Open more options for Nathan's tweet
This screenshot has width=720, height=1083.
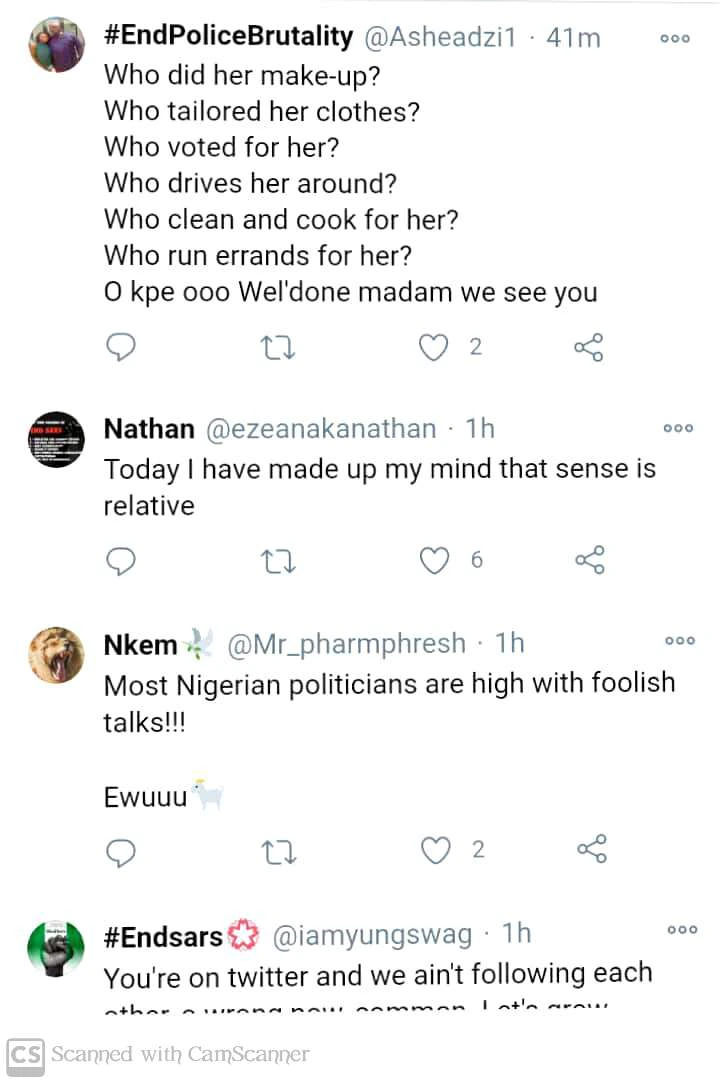coord(678,429)
